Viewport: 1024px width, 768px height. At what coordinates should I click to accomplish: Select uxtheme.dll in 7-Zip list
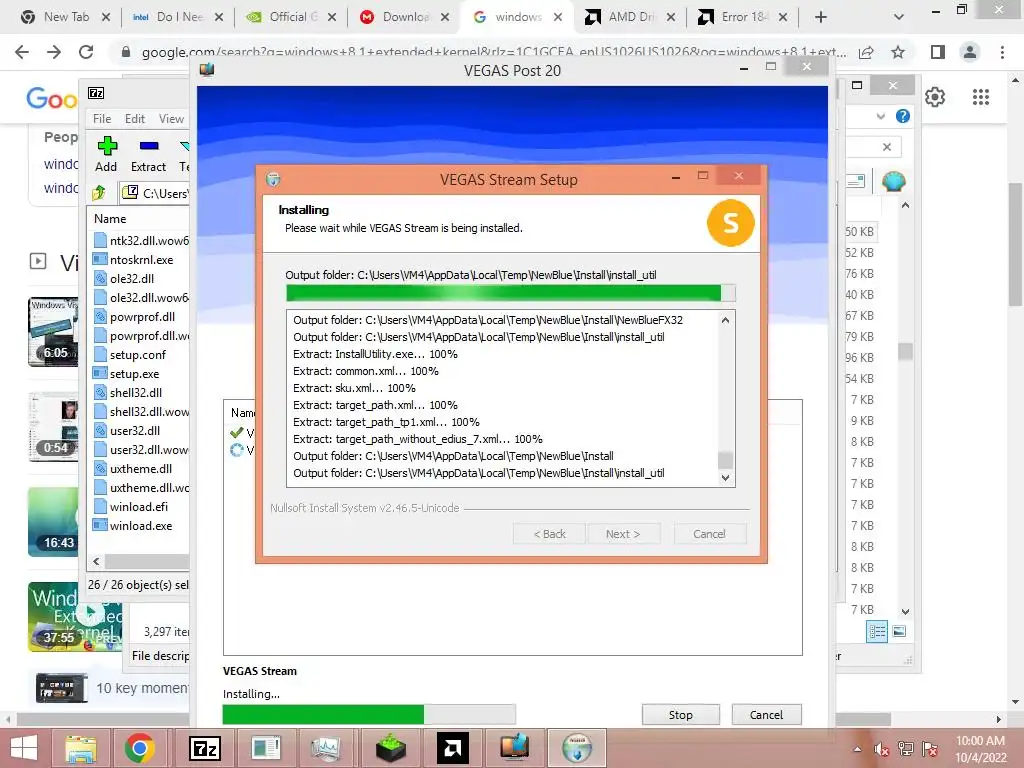[141, 469]
